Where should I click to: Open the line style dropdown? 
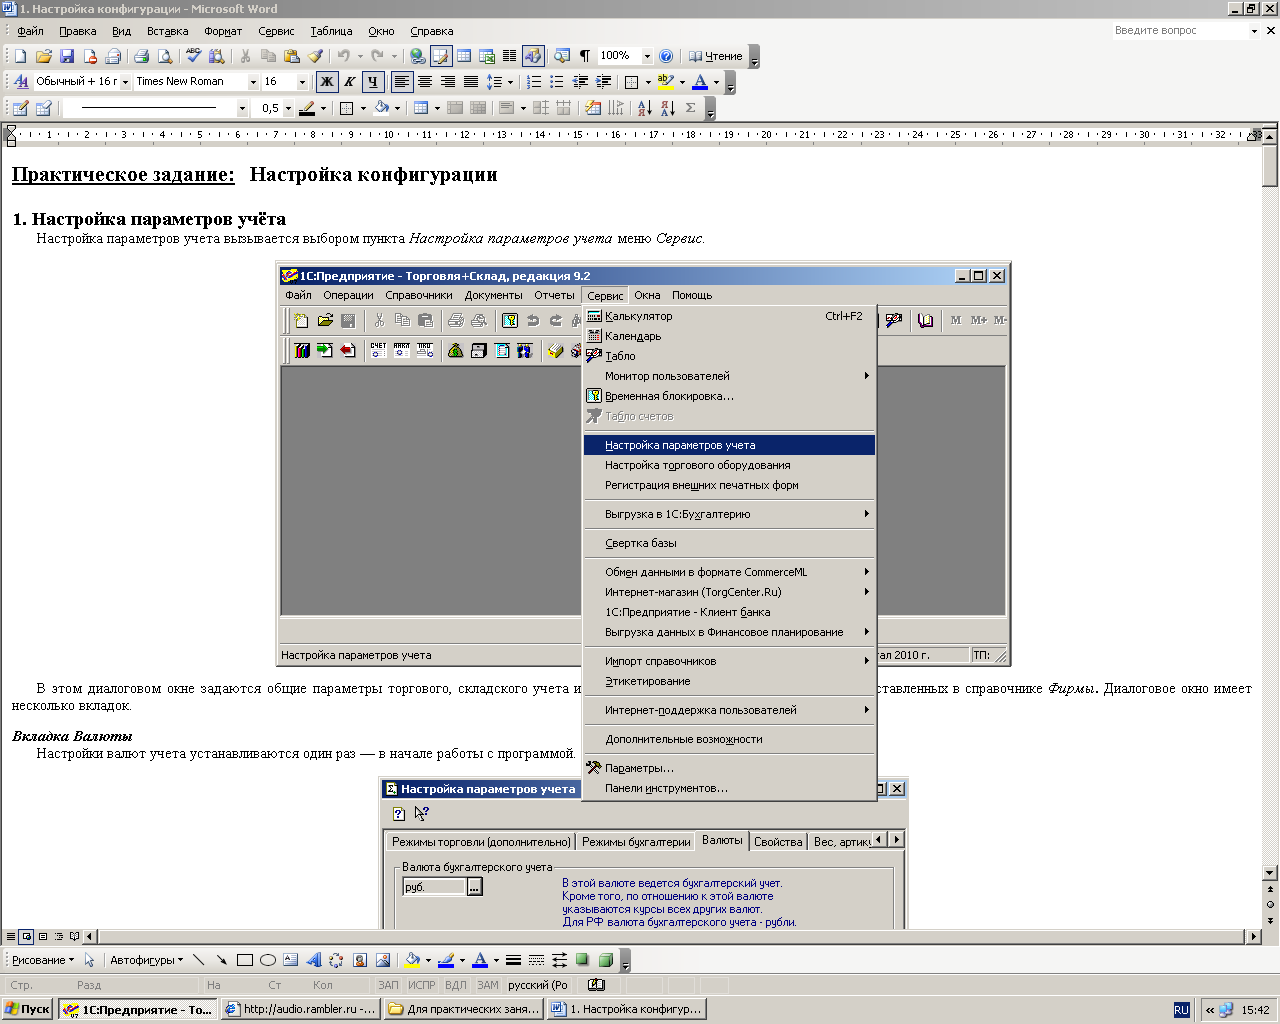(242, 108)
